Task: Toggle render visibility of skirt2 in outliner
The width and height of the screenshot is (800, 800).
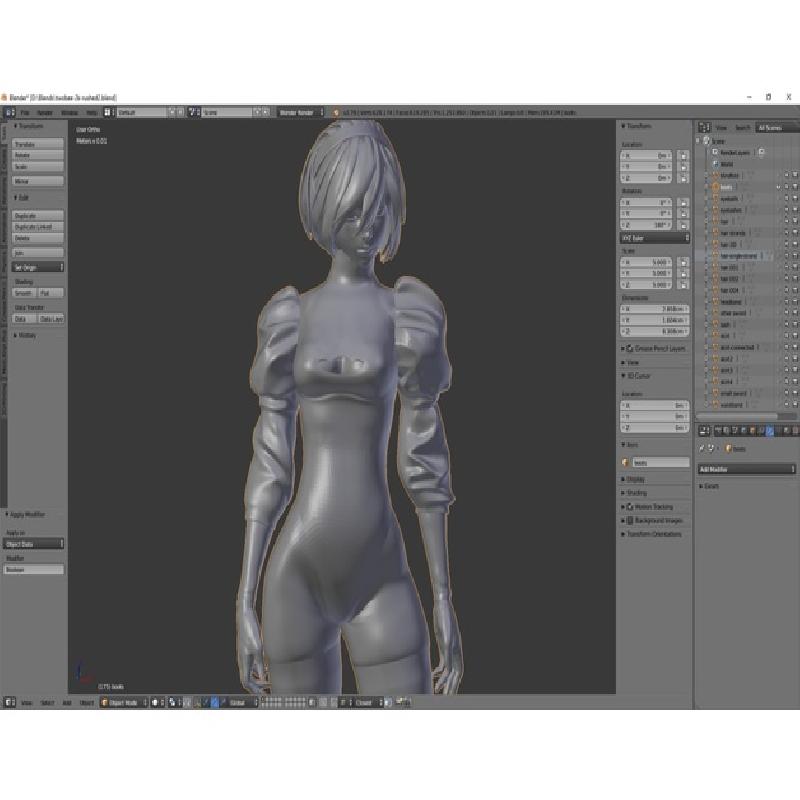Action: (x=795, y=359)
